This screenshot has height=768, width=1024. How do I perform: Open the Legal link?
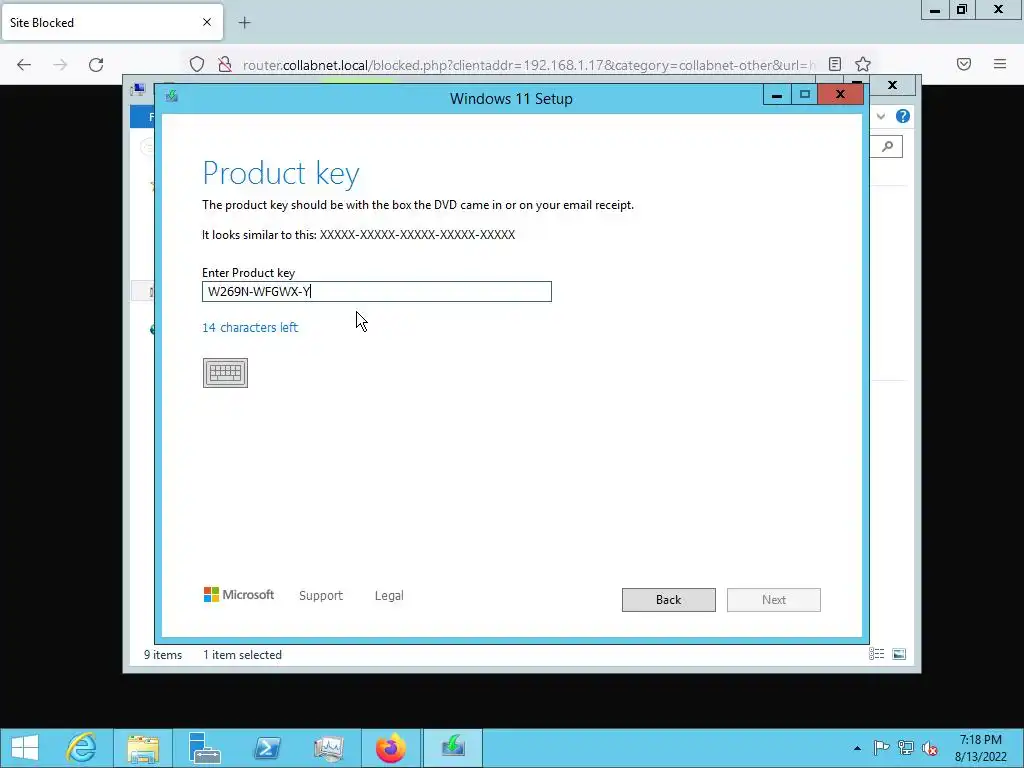point(389,596)
